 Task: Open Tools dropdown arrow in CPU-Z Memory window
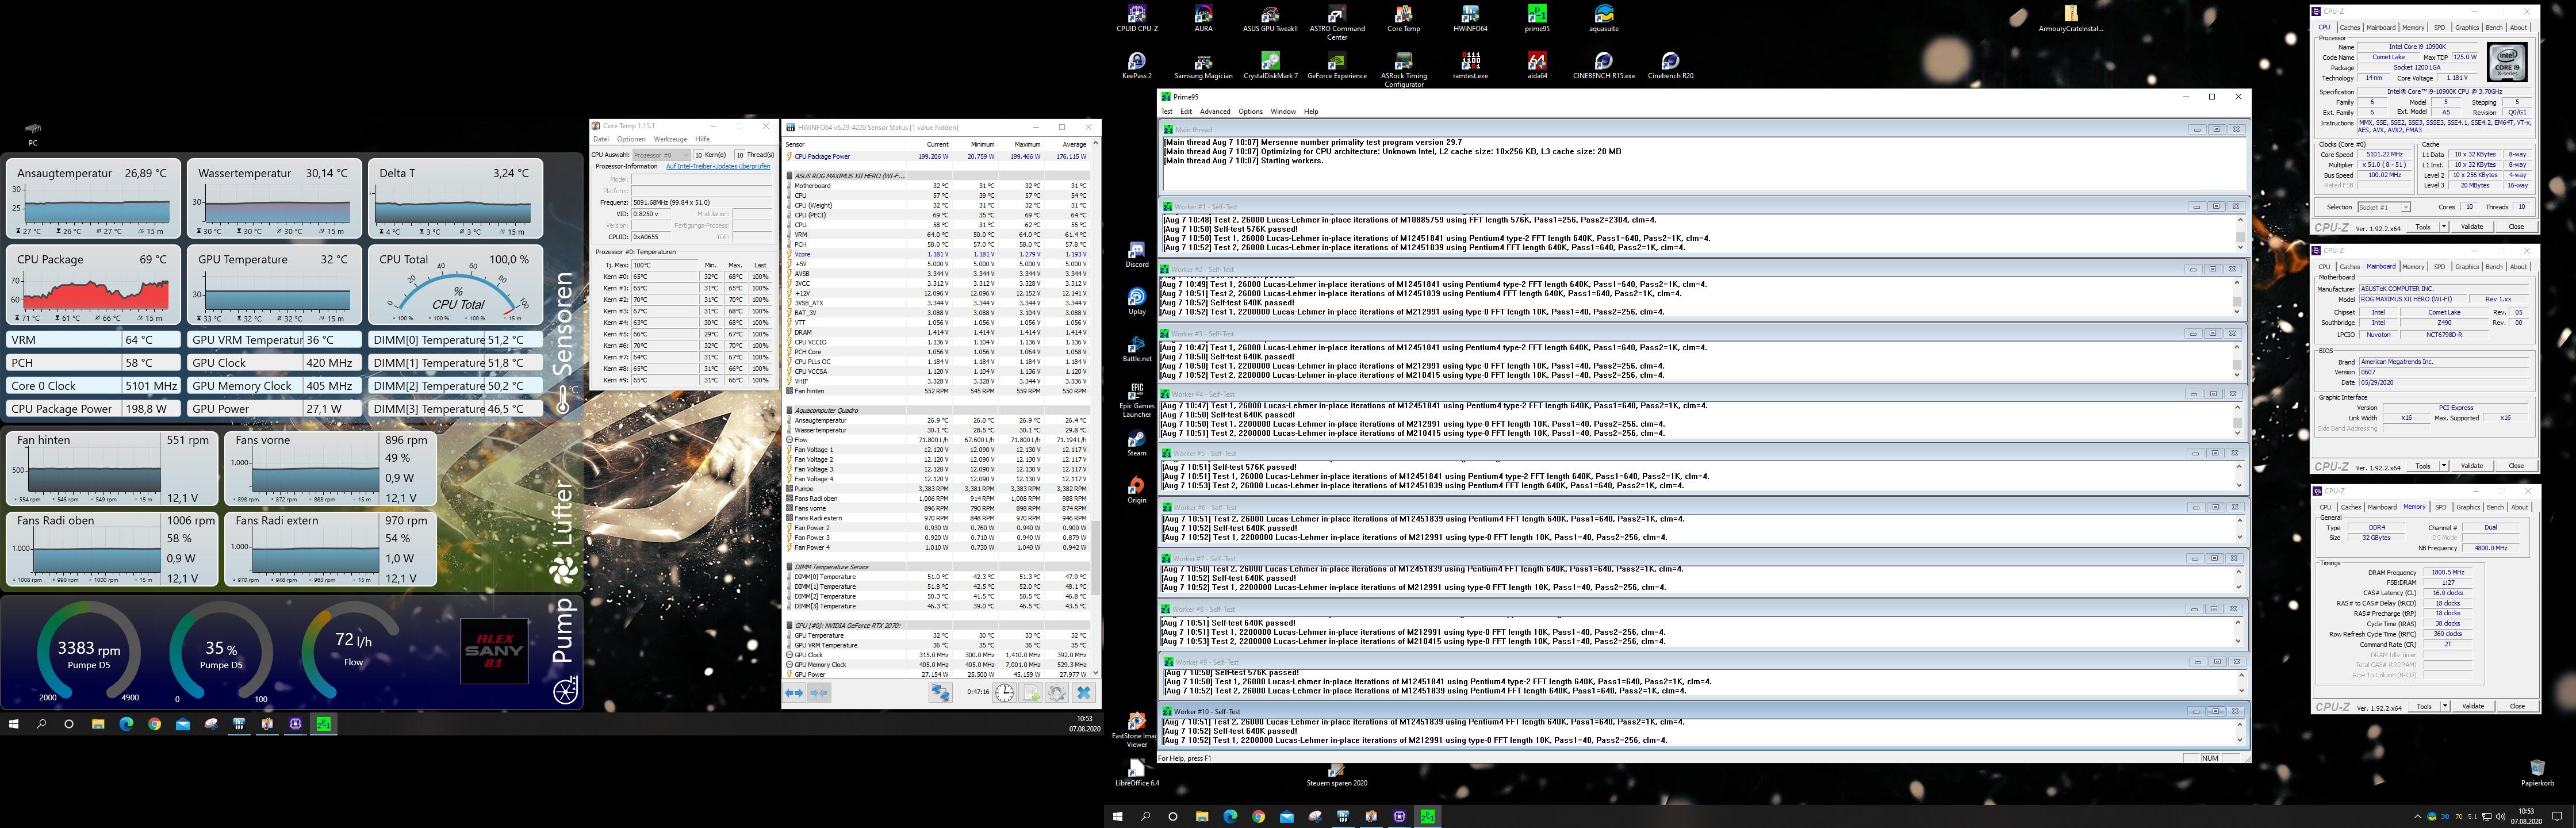(2445, 706)
